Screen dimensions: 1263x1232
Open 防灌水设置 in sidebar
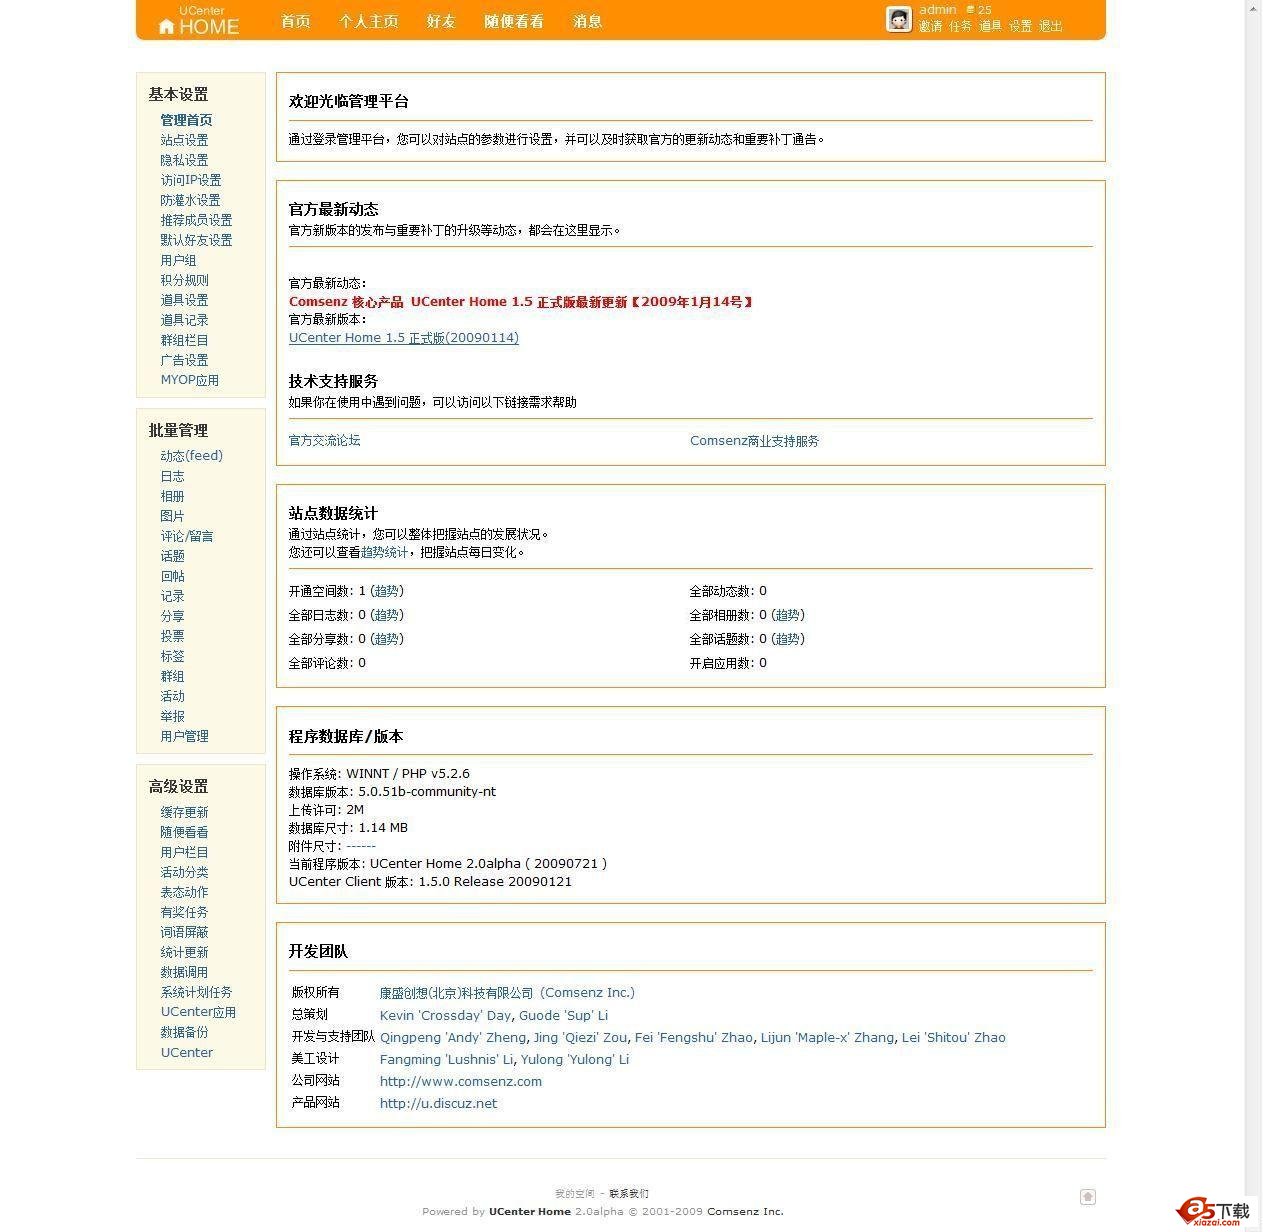[190, 200]
